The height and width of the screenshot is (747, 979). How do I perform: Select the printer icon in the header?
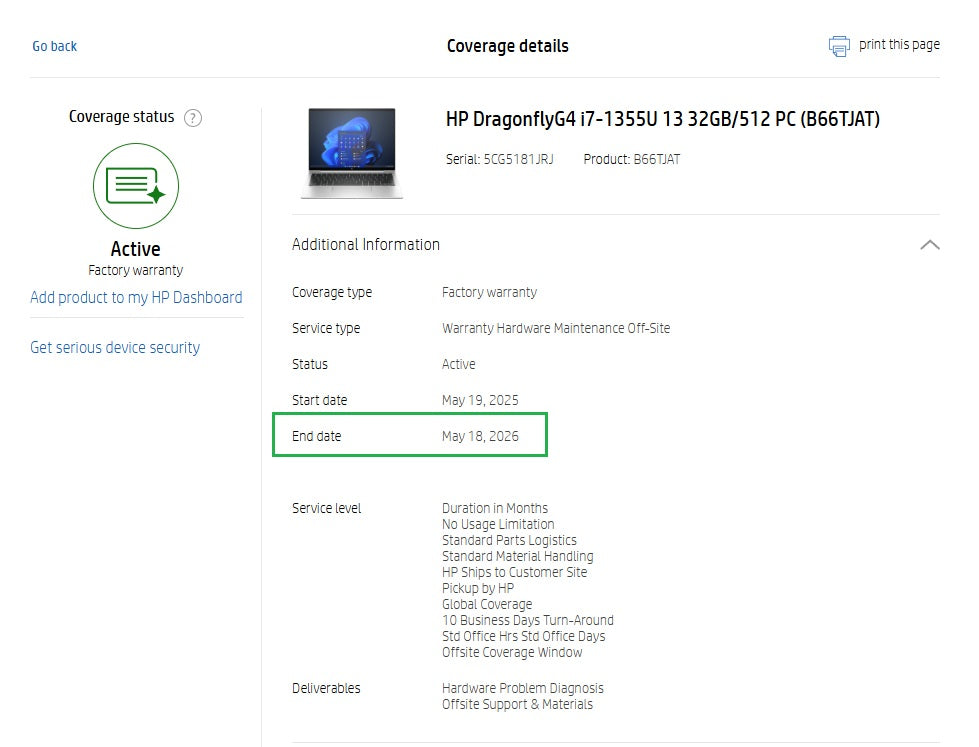pyautogui.click(x=838, y=45)
